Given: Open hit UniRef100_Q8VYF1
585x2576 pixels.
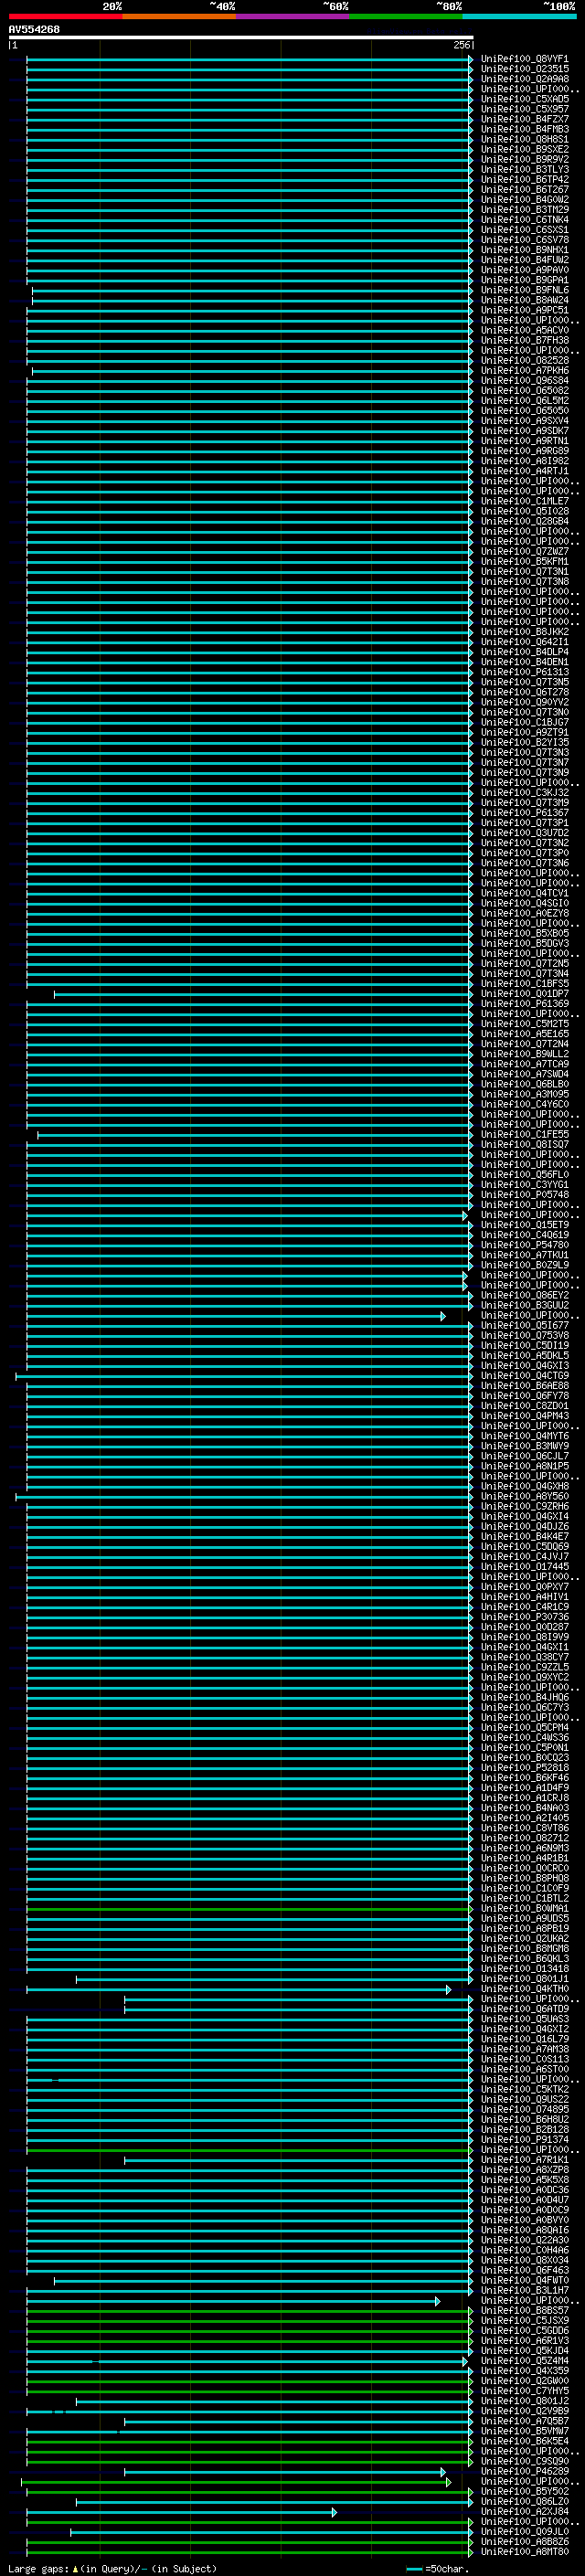Looking at the screenshot, I should (524, 59).
